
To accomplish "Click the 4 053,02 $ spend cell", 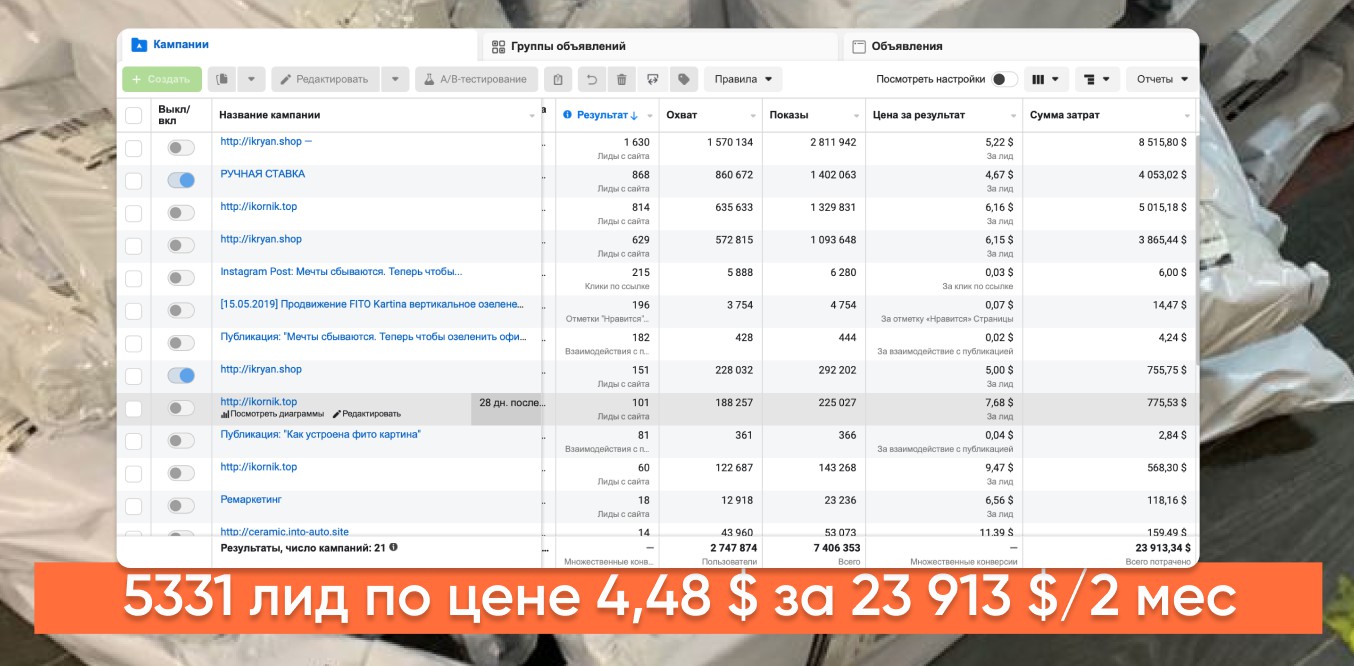I will coord(1162,175).
